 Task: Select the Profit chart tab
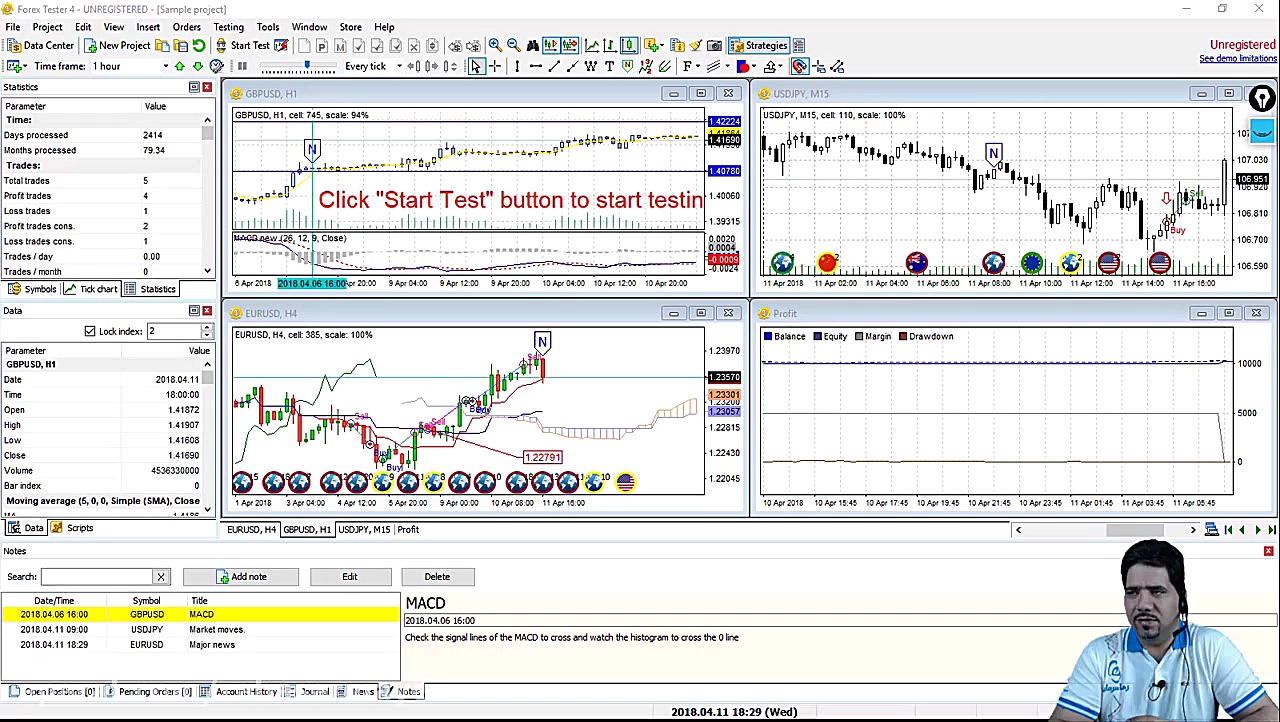click(x=408, y=529)
